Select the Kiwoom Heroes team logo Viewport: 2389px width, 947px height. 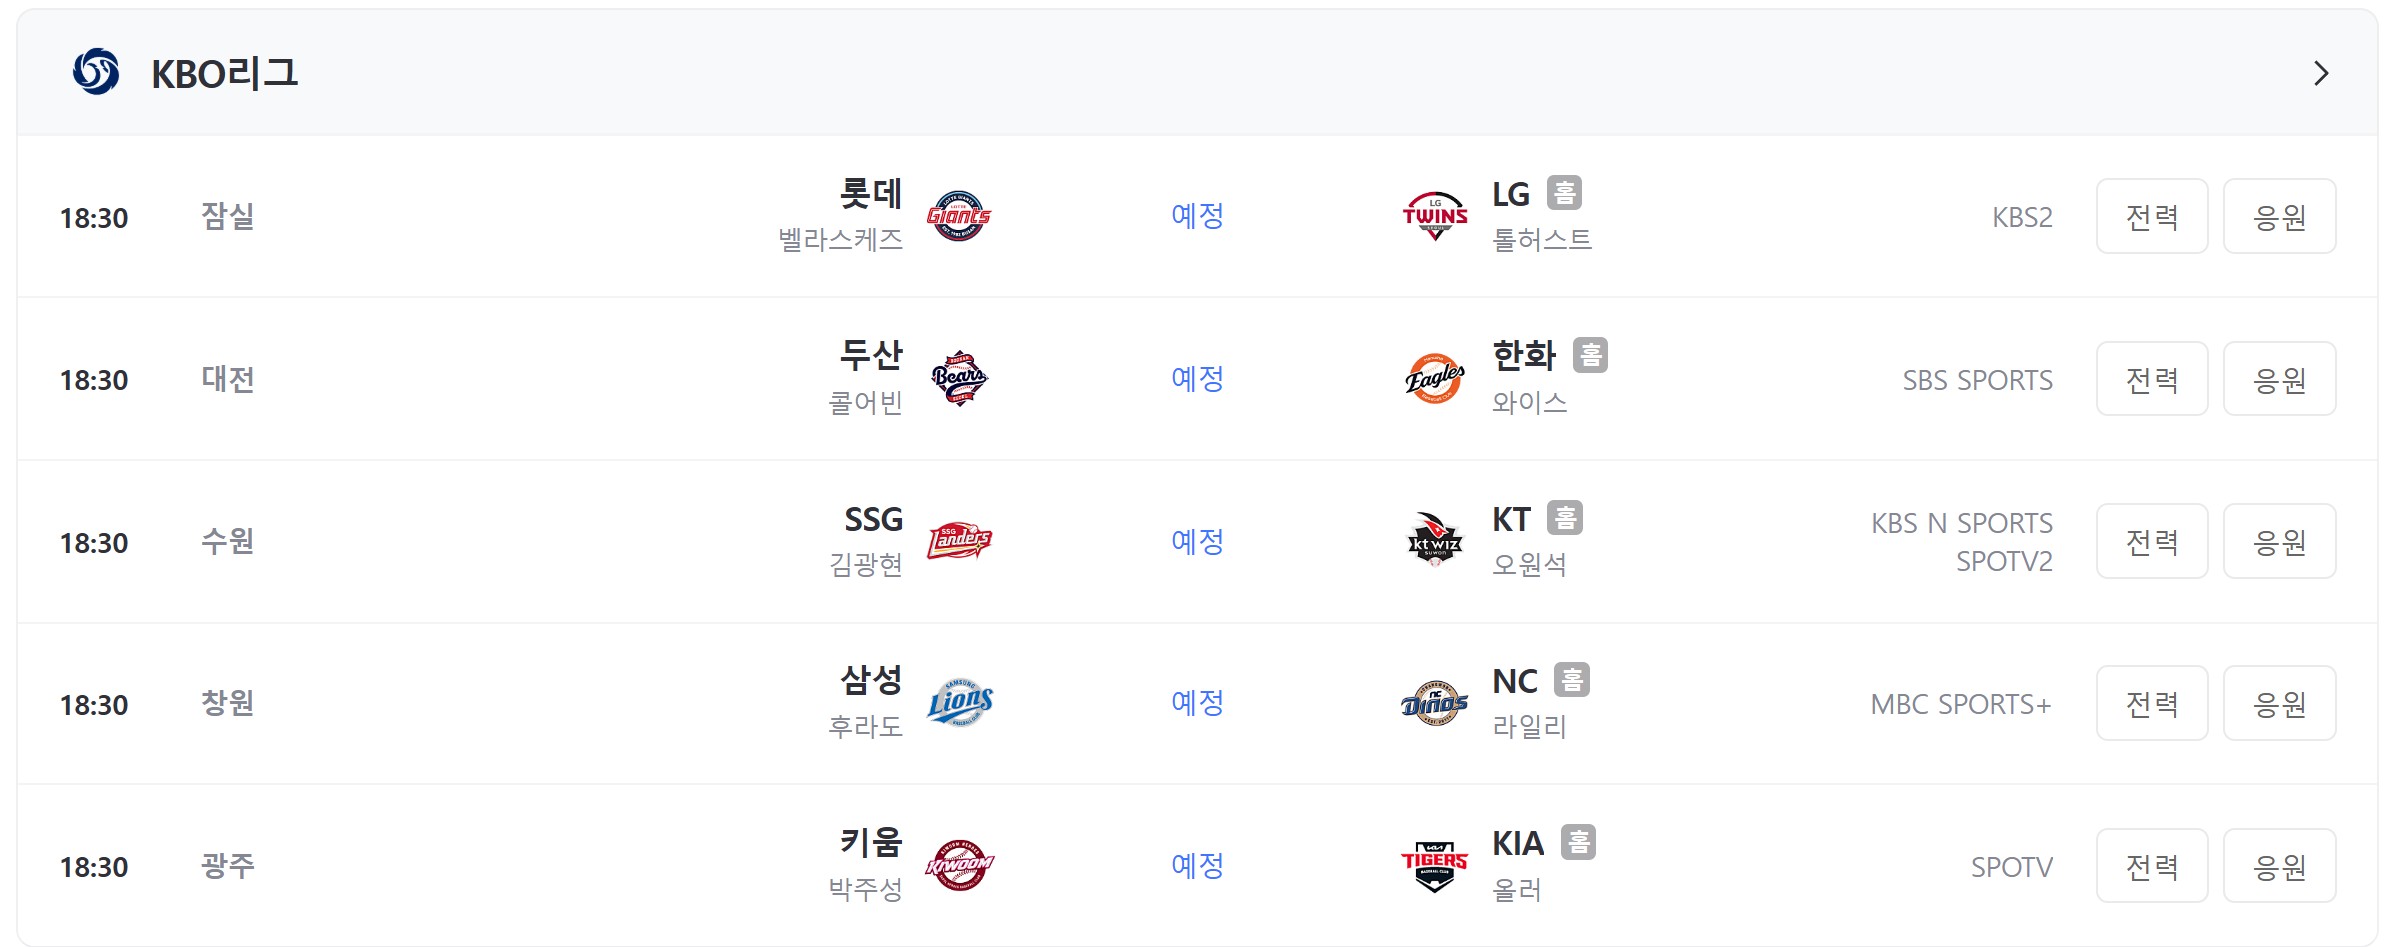[959, 866]
